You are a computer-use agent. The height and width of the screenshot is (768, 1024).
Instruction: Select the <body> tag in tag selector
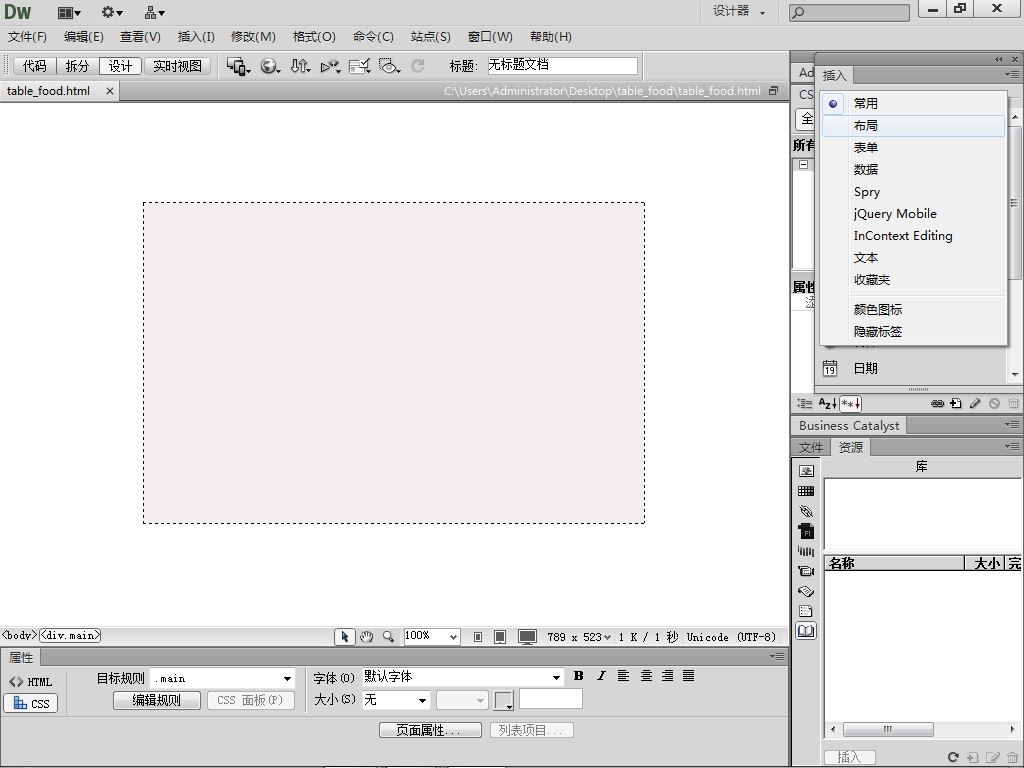19,635
